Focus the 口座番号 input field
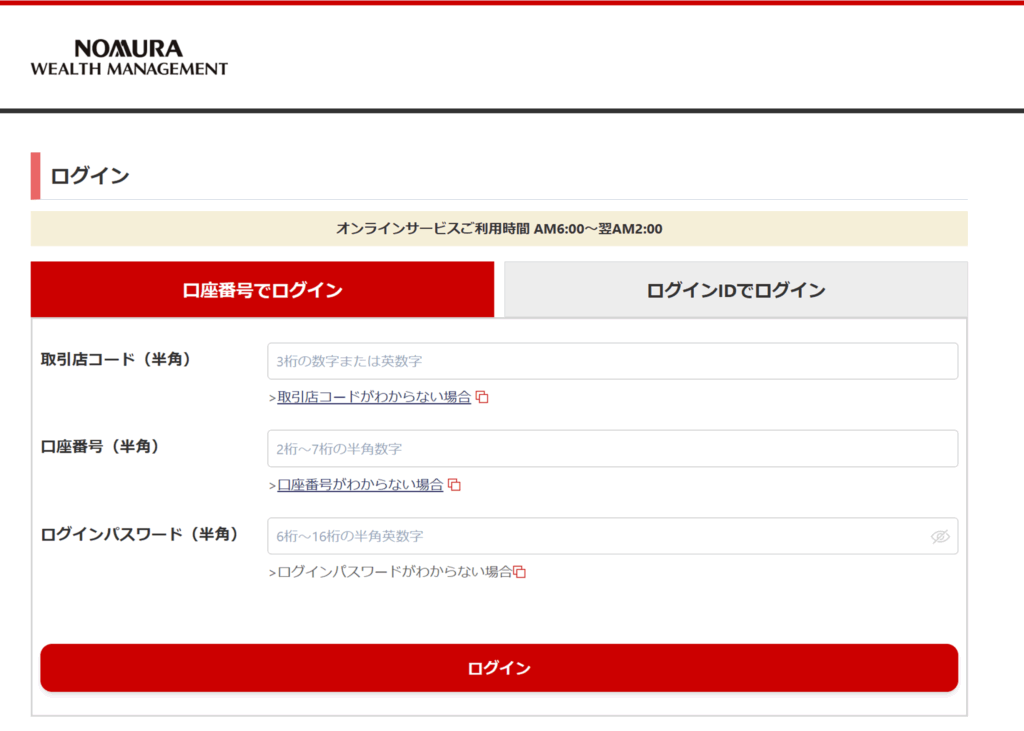The width and height of the screenshot is (1024, 731). coord(612,449)
